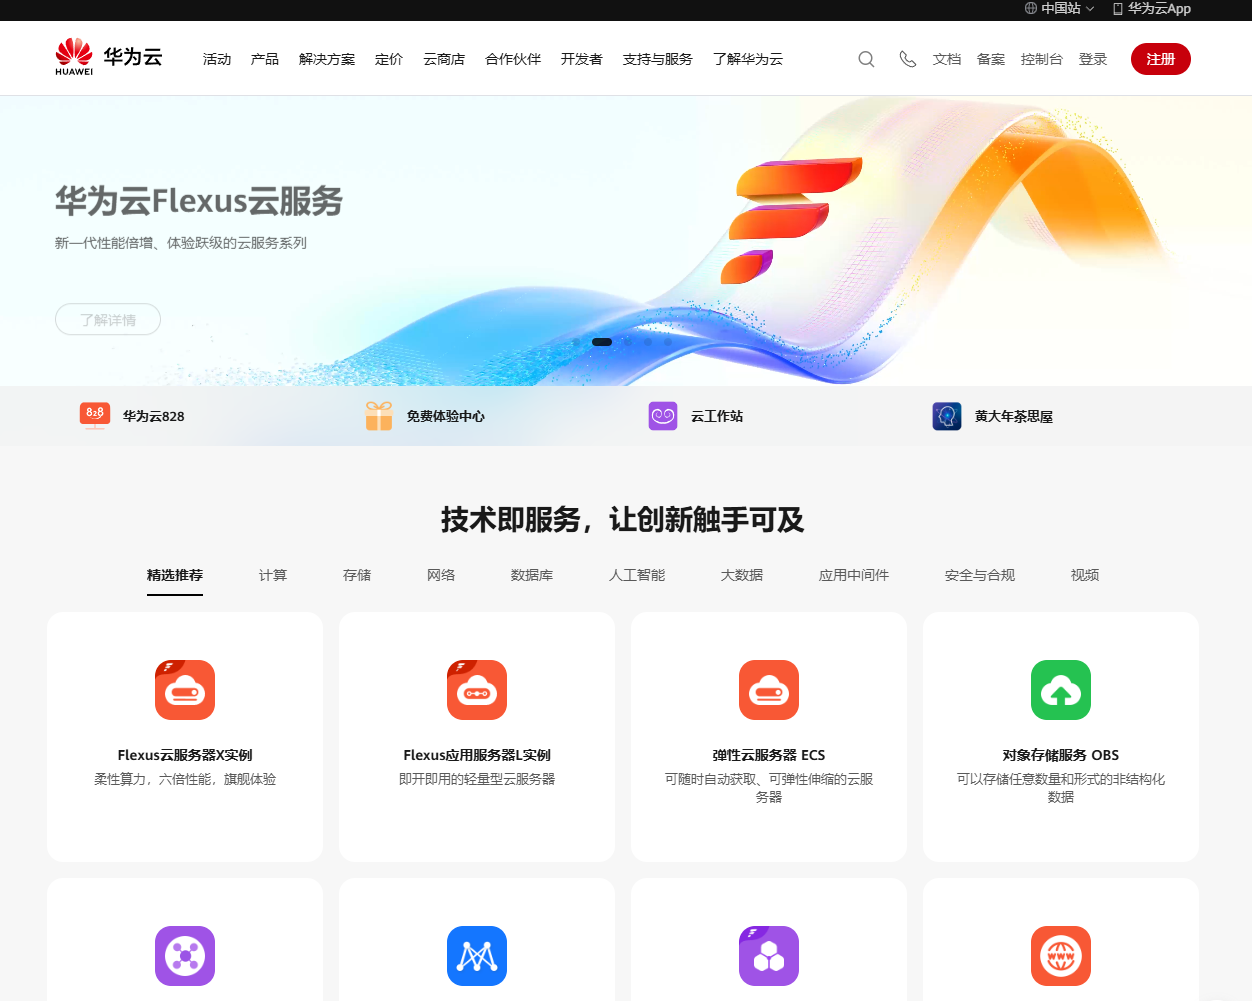
Task: Open the 开发者 menu
Action: click(x=582, y=59)
